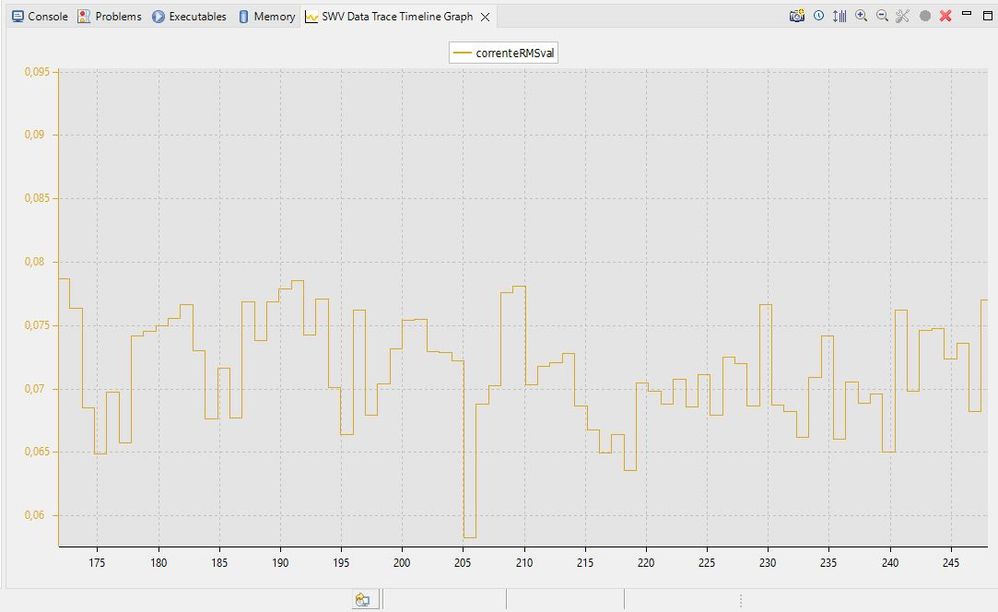This screenshot has width=998, height=612.
Task: Open trace configuration via wrench and screwdriver icon
Action: 903,16
